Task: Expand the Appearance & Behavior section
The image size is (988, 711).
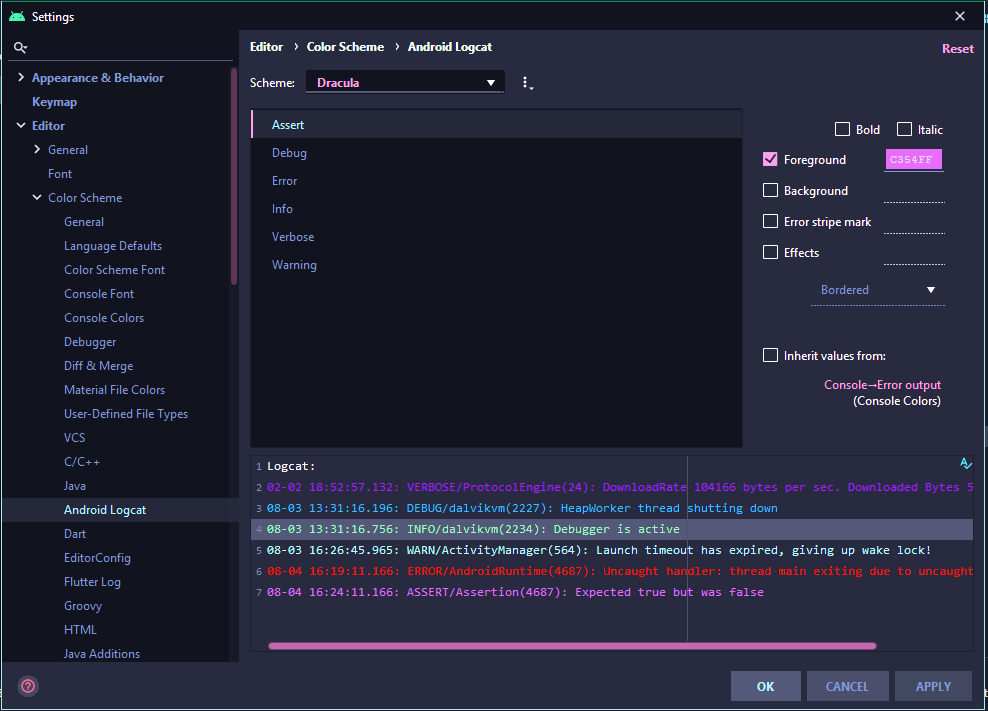Action: (21, 78)
